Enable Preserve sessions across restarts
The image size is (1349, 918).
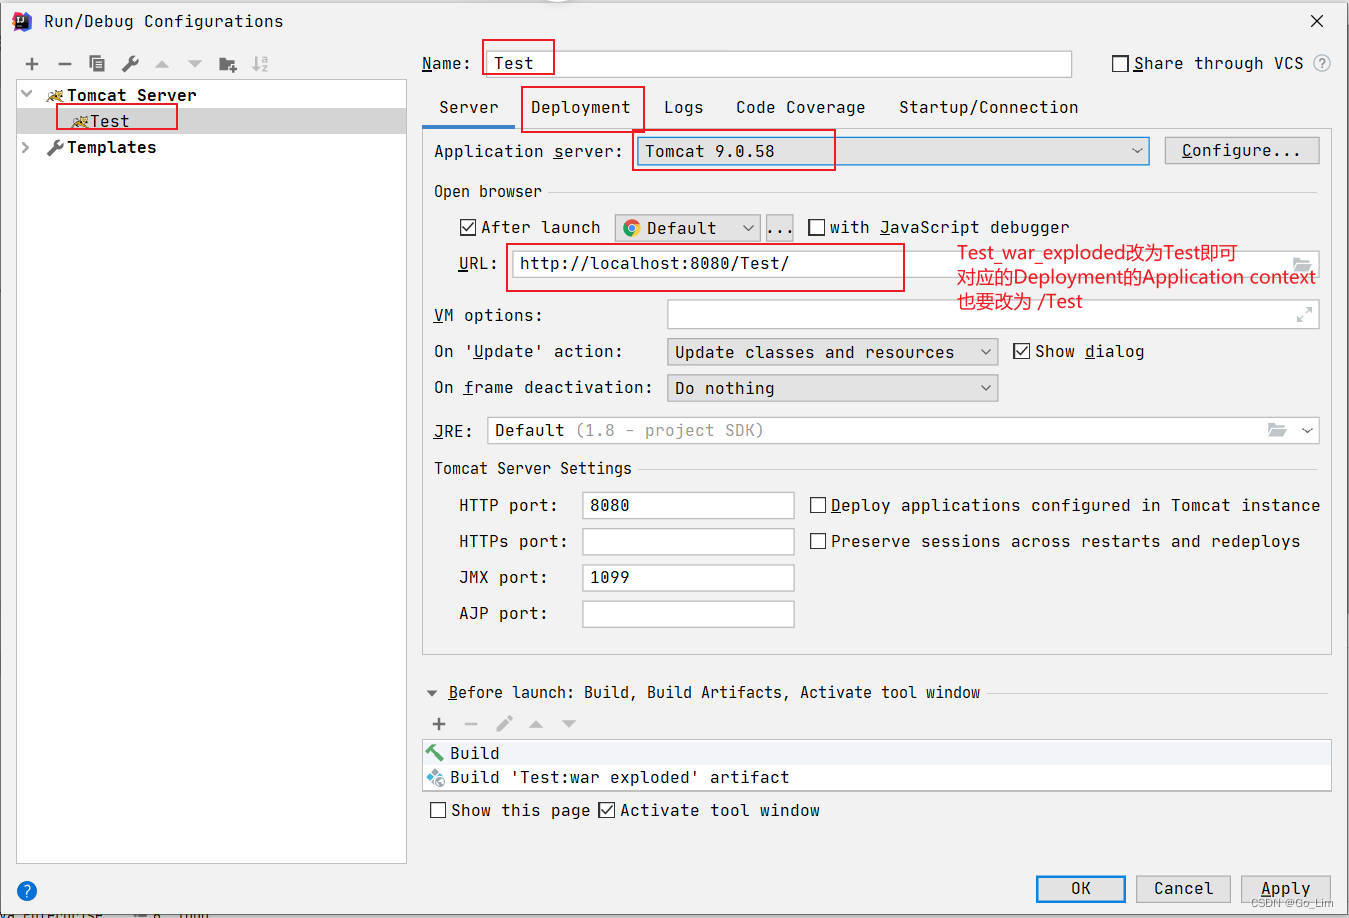tap(818, 541)
